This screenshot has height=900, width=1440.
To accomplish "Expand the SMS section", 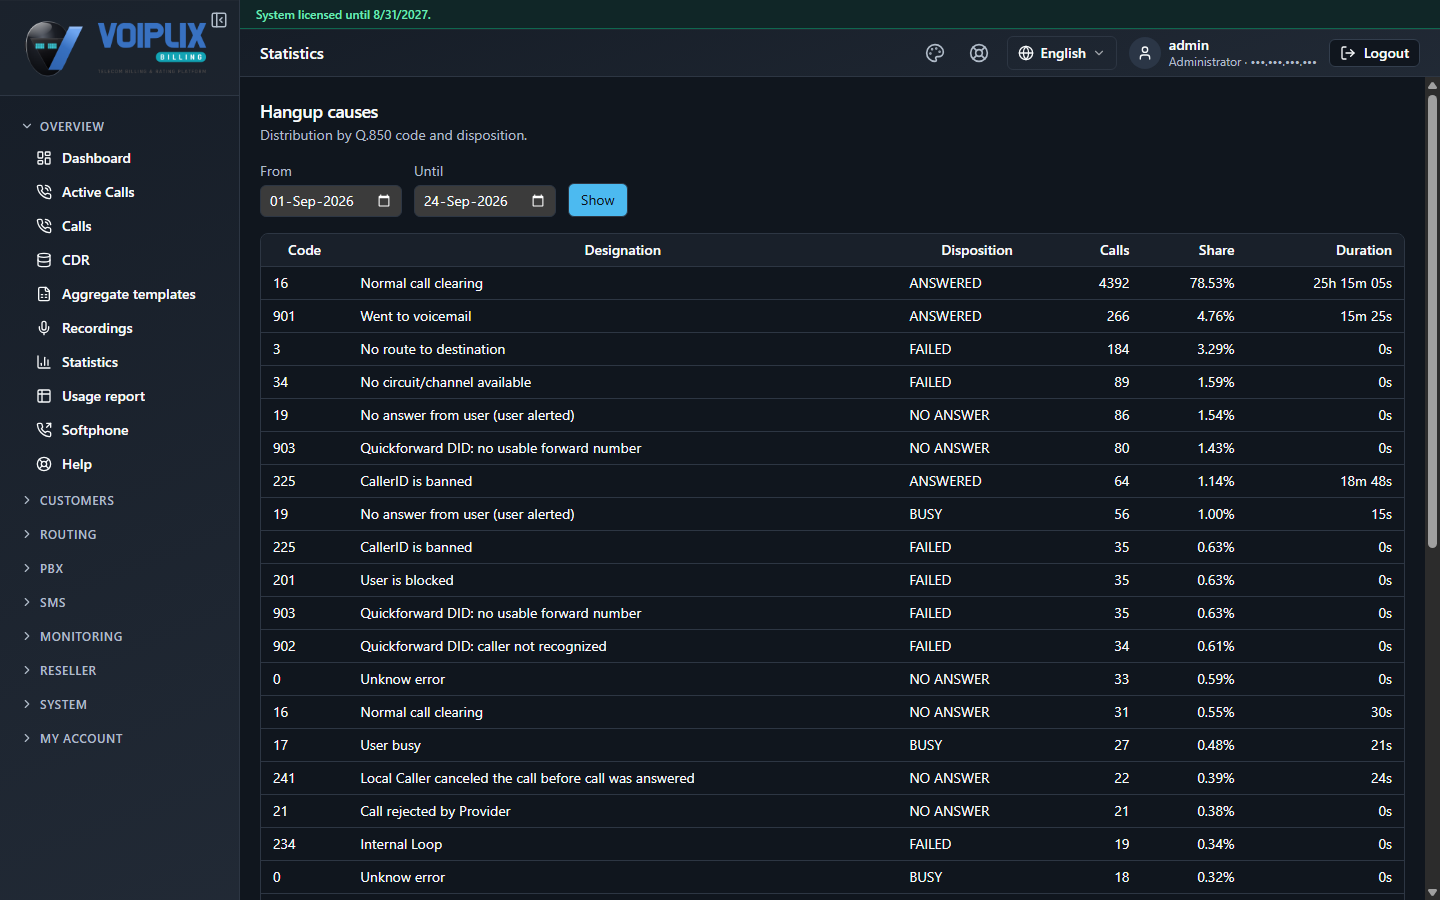I will click(x=44, y=602).
